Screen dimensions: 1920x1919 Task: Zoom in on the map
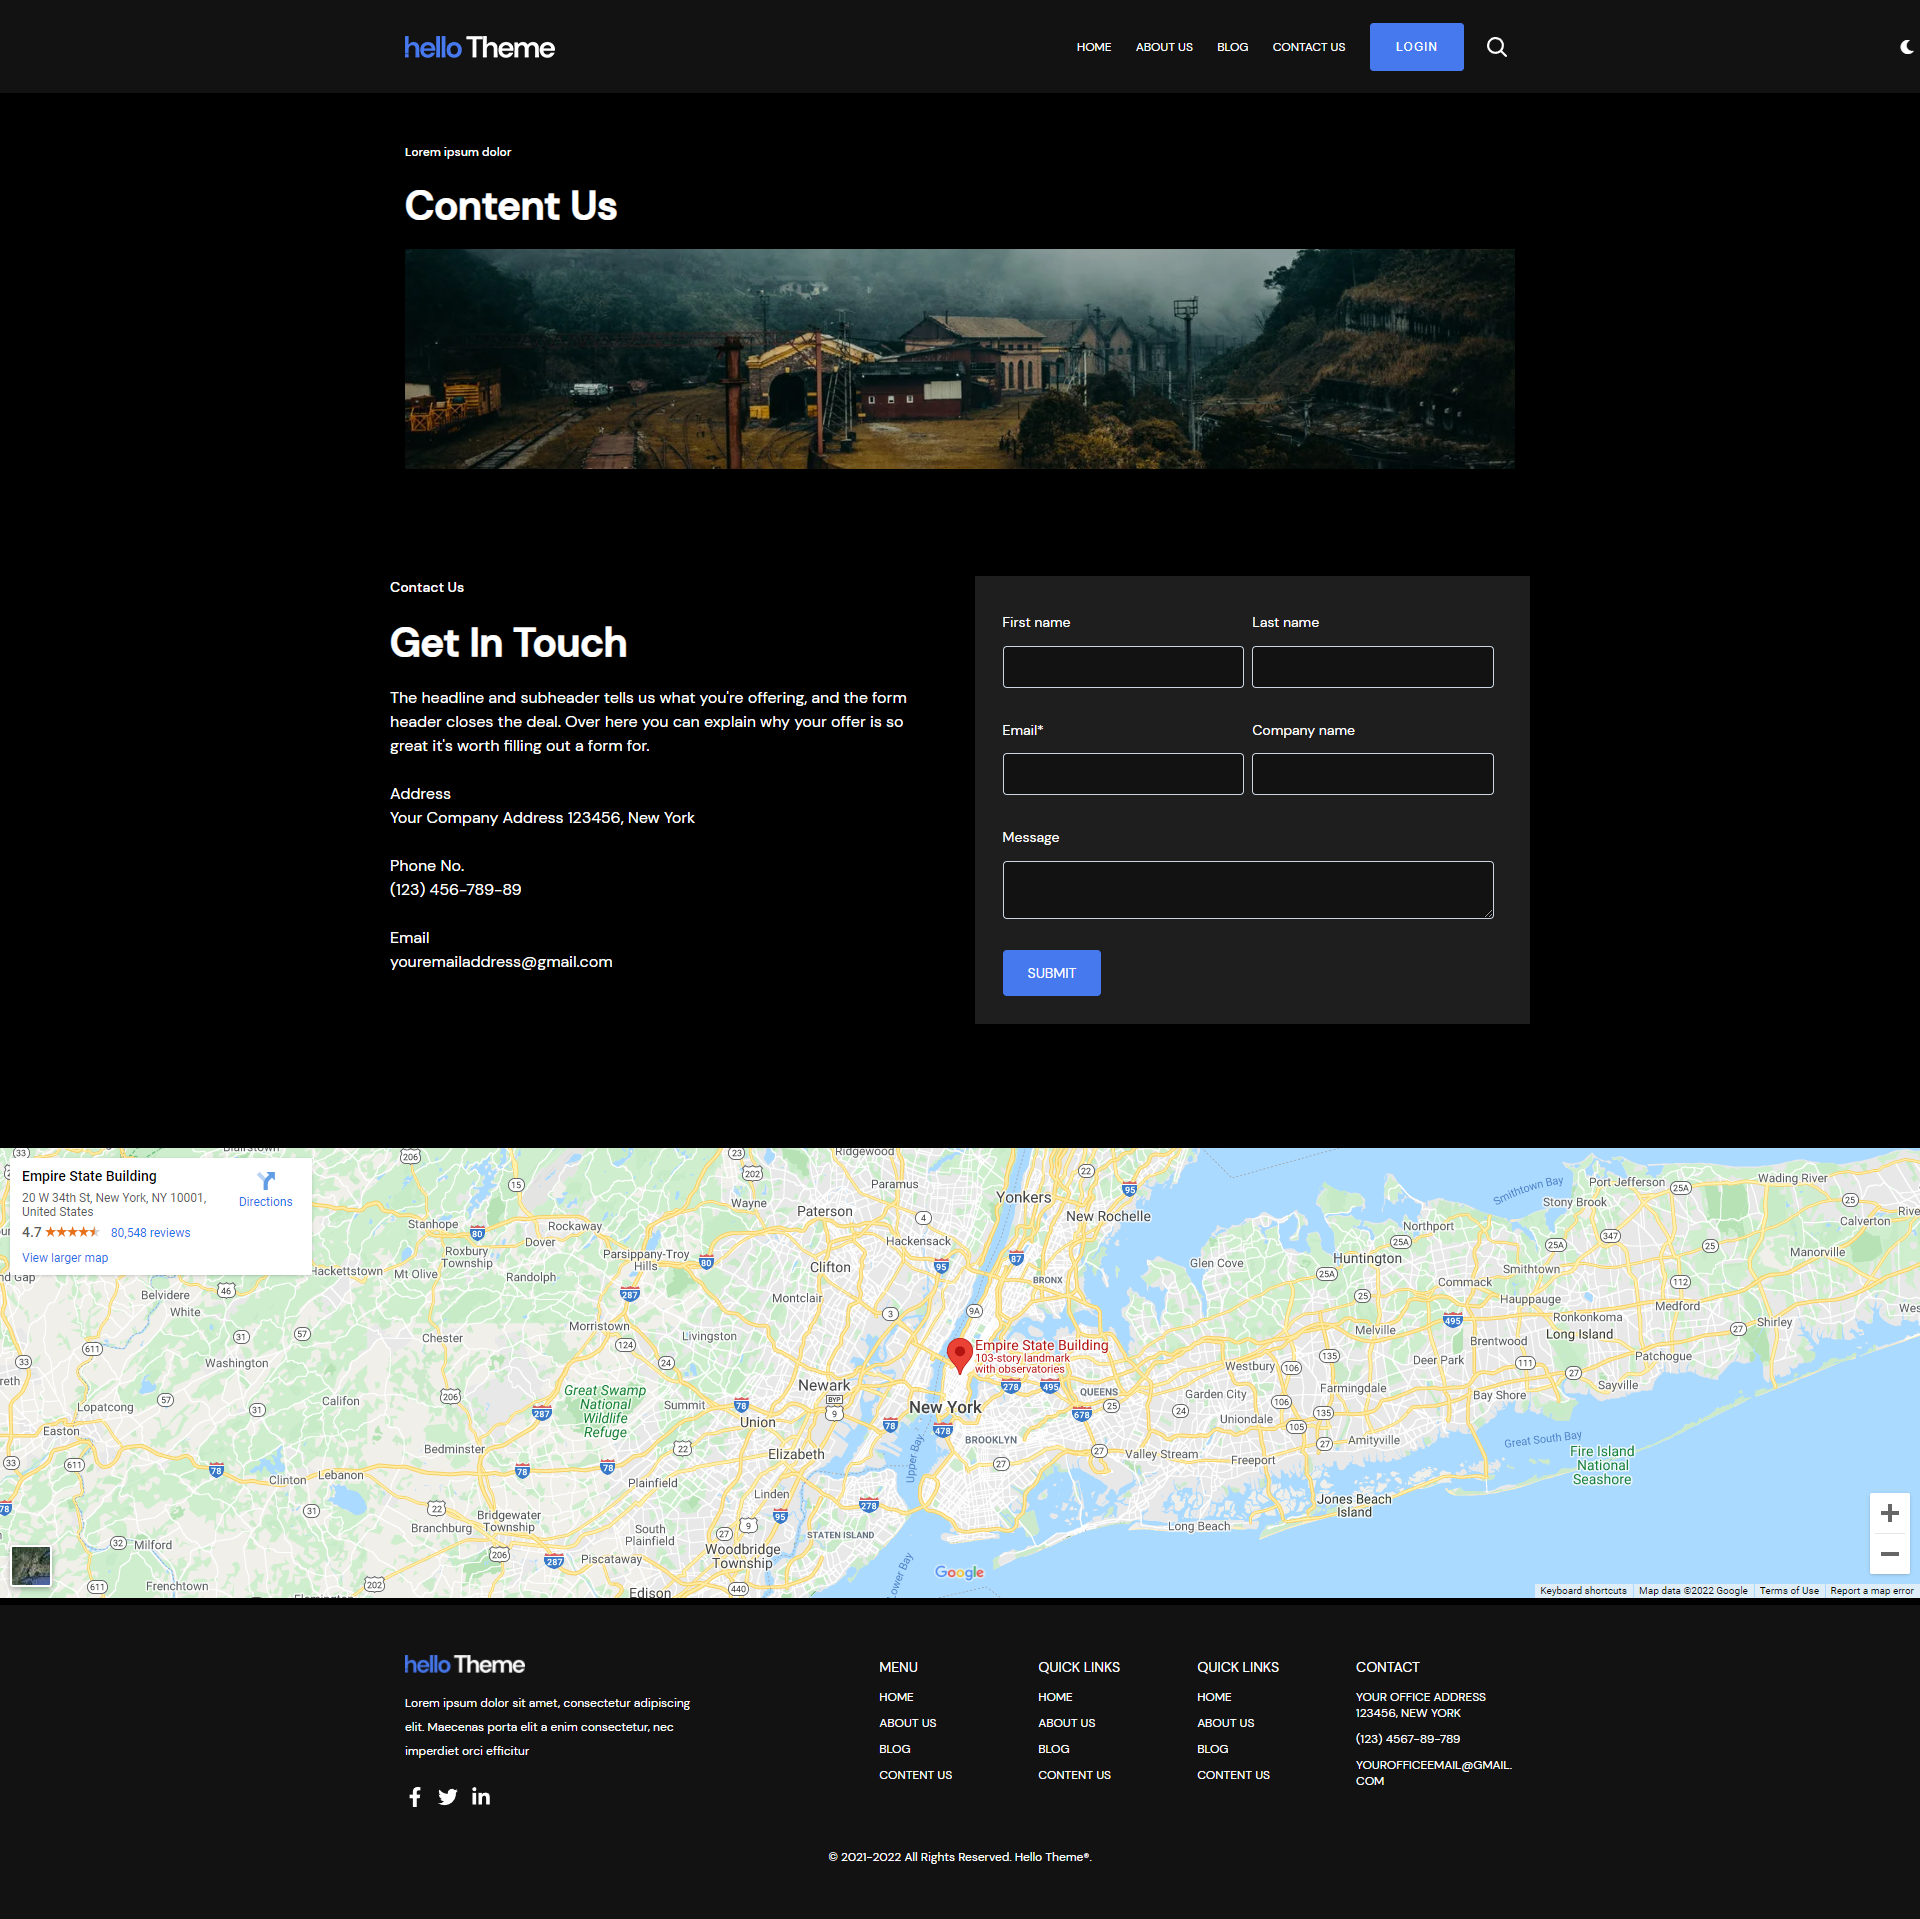(x=1889, y=1513)
